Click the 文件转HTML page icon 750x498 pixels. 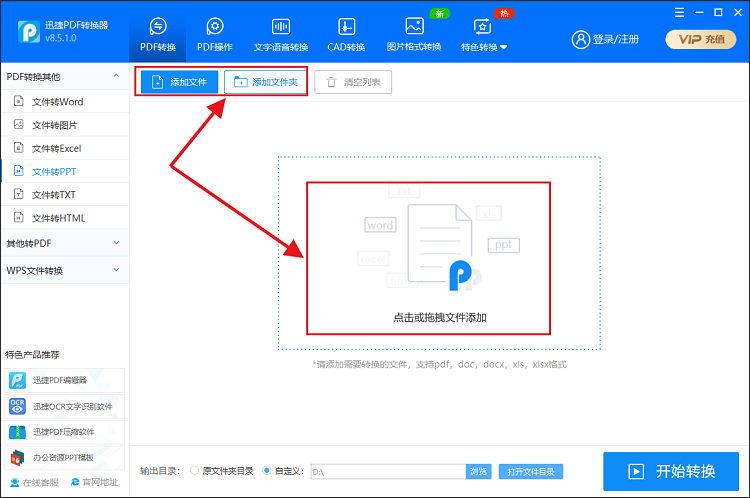[19, 217]
